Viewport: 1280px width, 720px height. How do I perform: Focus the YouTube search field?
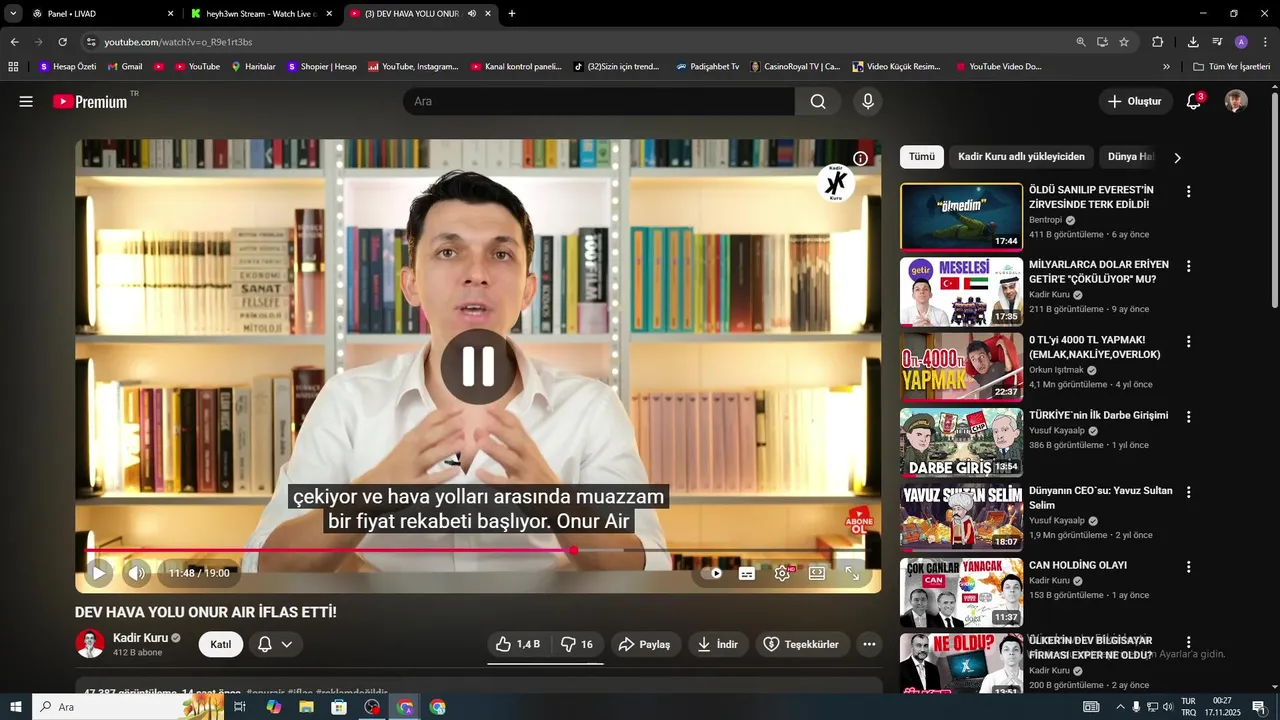(598, 101)
